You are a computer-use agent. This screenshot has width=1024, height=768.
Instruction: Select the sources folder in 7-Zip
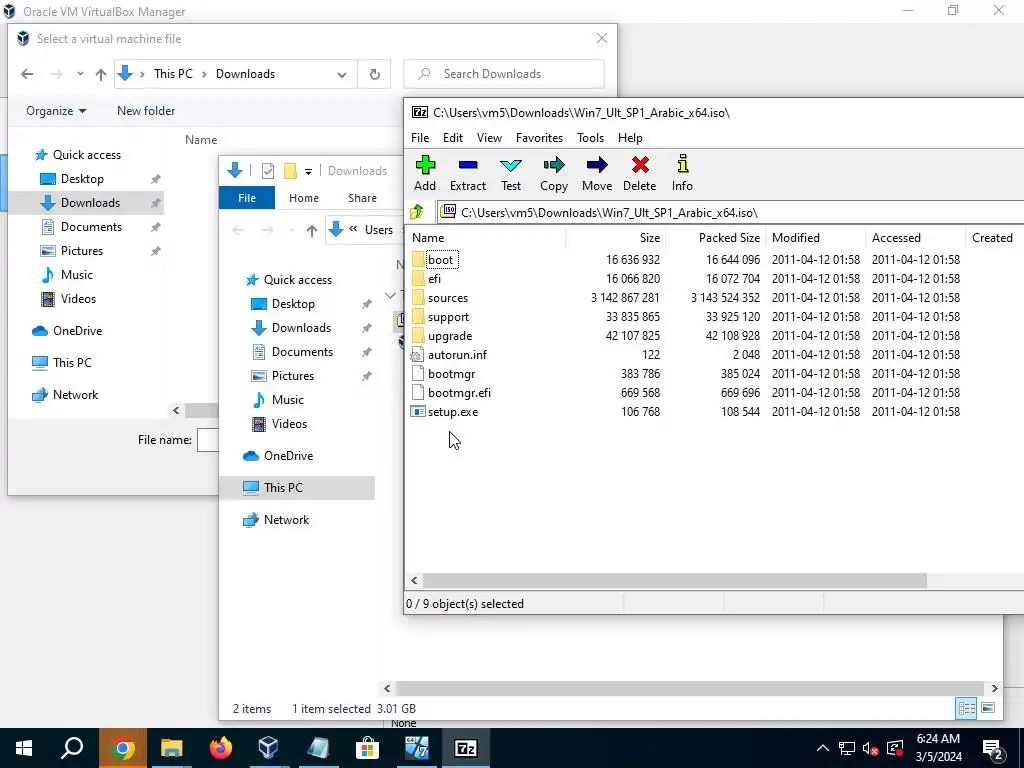447,298
